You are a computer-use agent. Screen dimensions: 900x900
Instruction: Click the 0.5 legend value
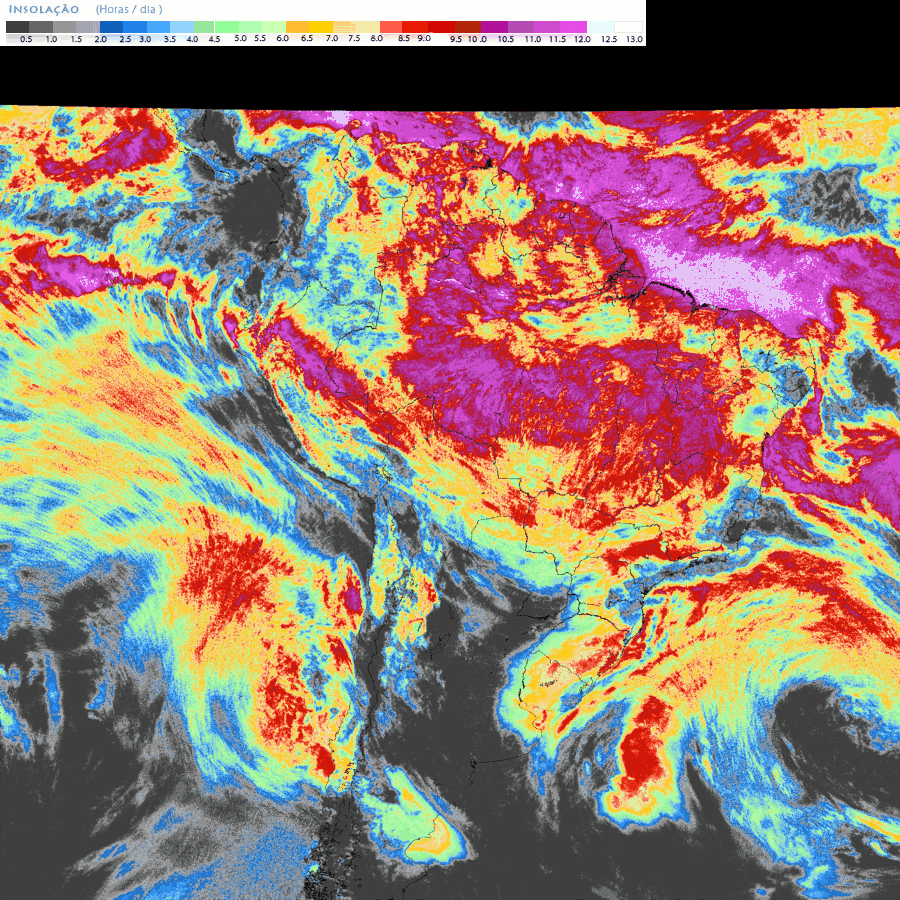[x=26, y=39]
